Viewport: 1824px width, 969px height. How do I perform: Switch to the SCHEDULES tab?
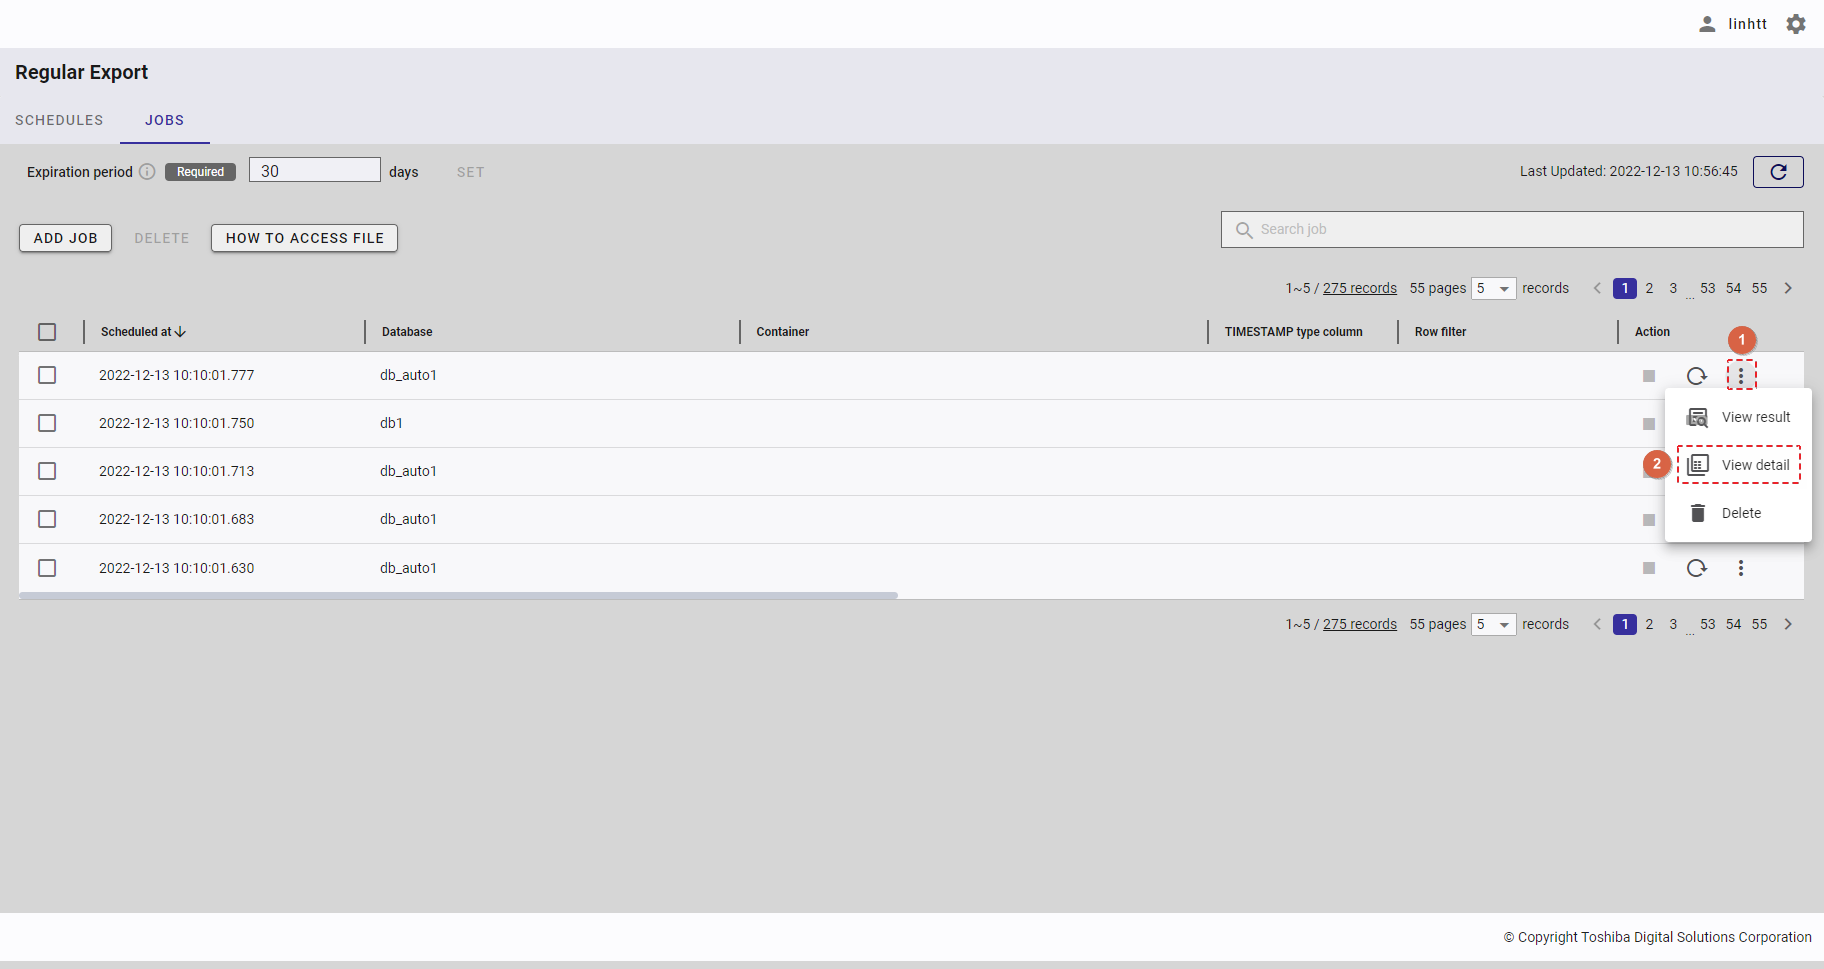click(59, 120)
